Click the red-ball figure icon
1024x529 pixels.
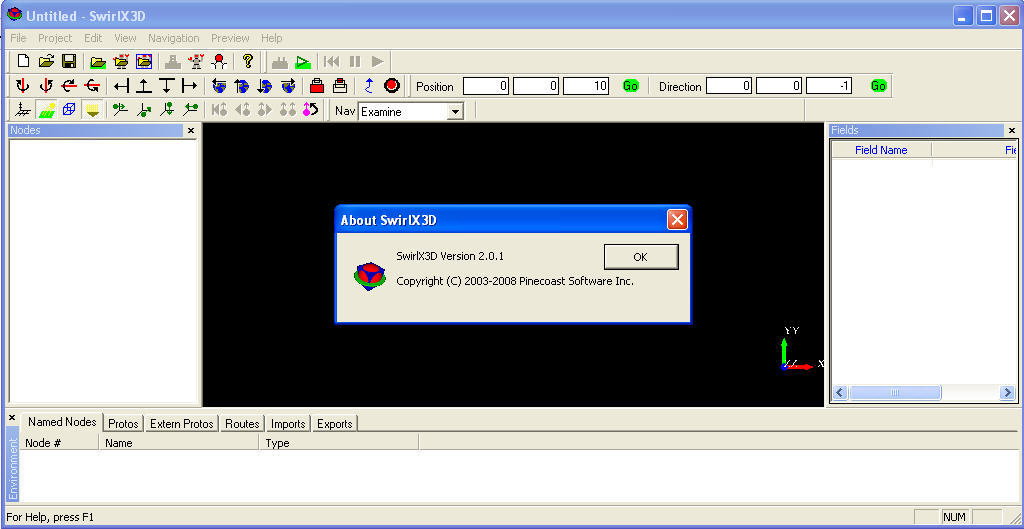219,62
